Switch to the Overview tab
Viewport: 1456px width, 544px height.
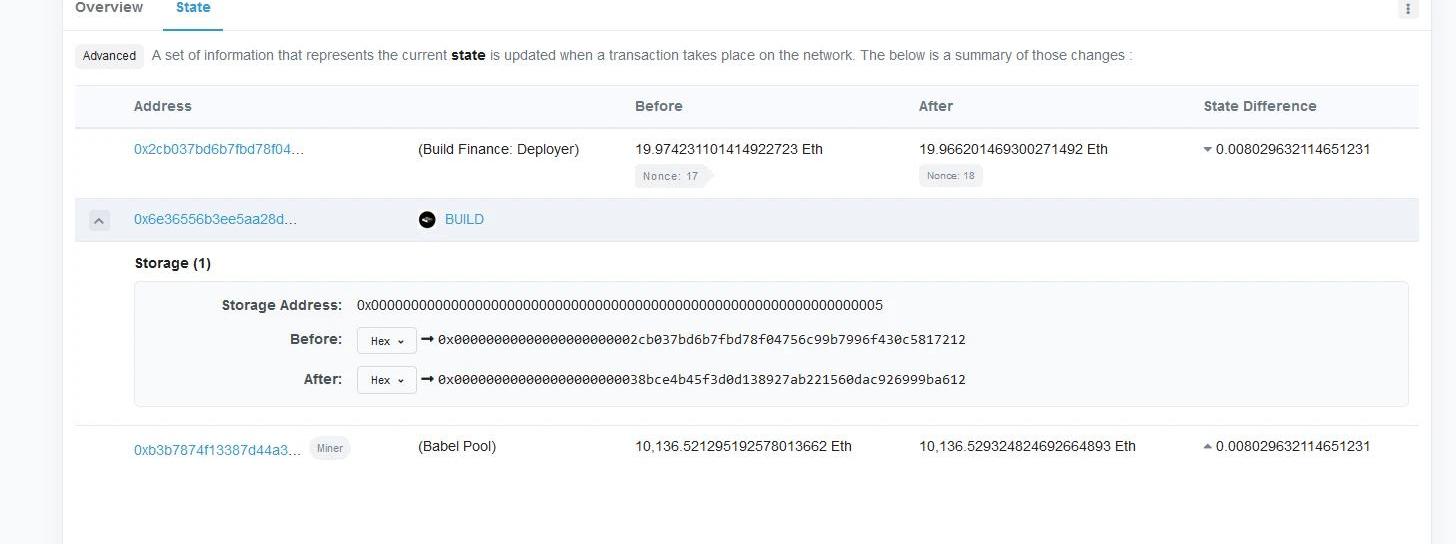coord(109,8)
